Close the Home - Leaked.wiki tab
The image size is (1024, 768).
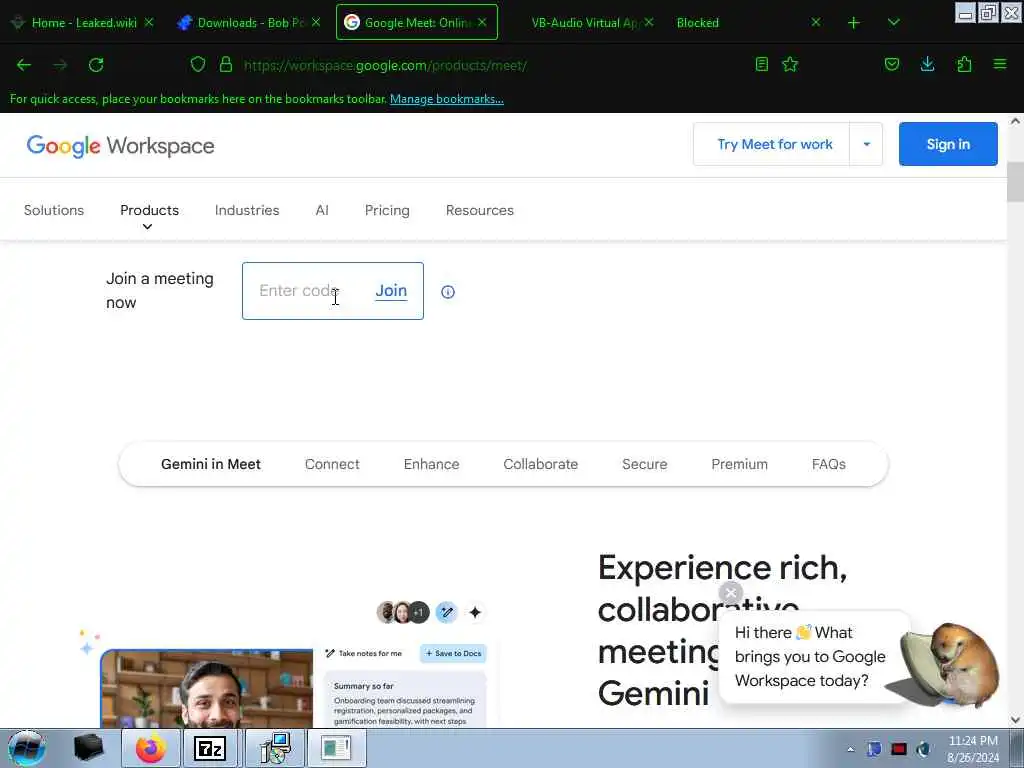tap(149, 22)
